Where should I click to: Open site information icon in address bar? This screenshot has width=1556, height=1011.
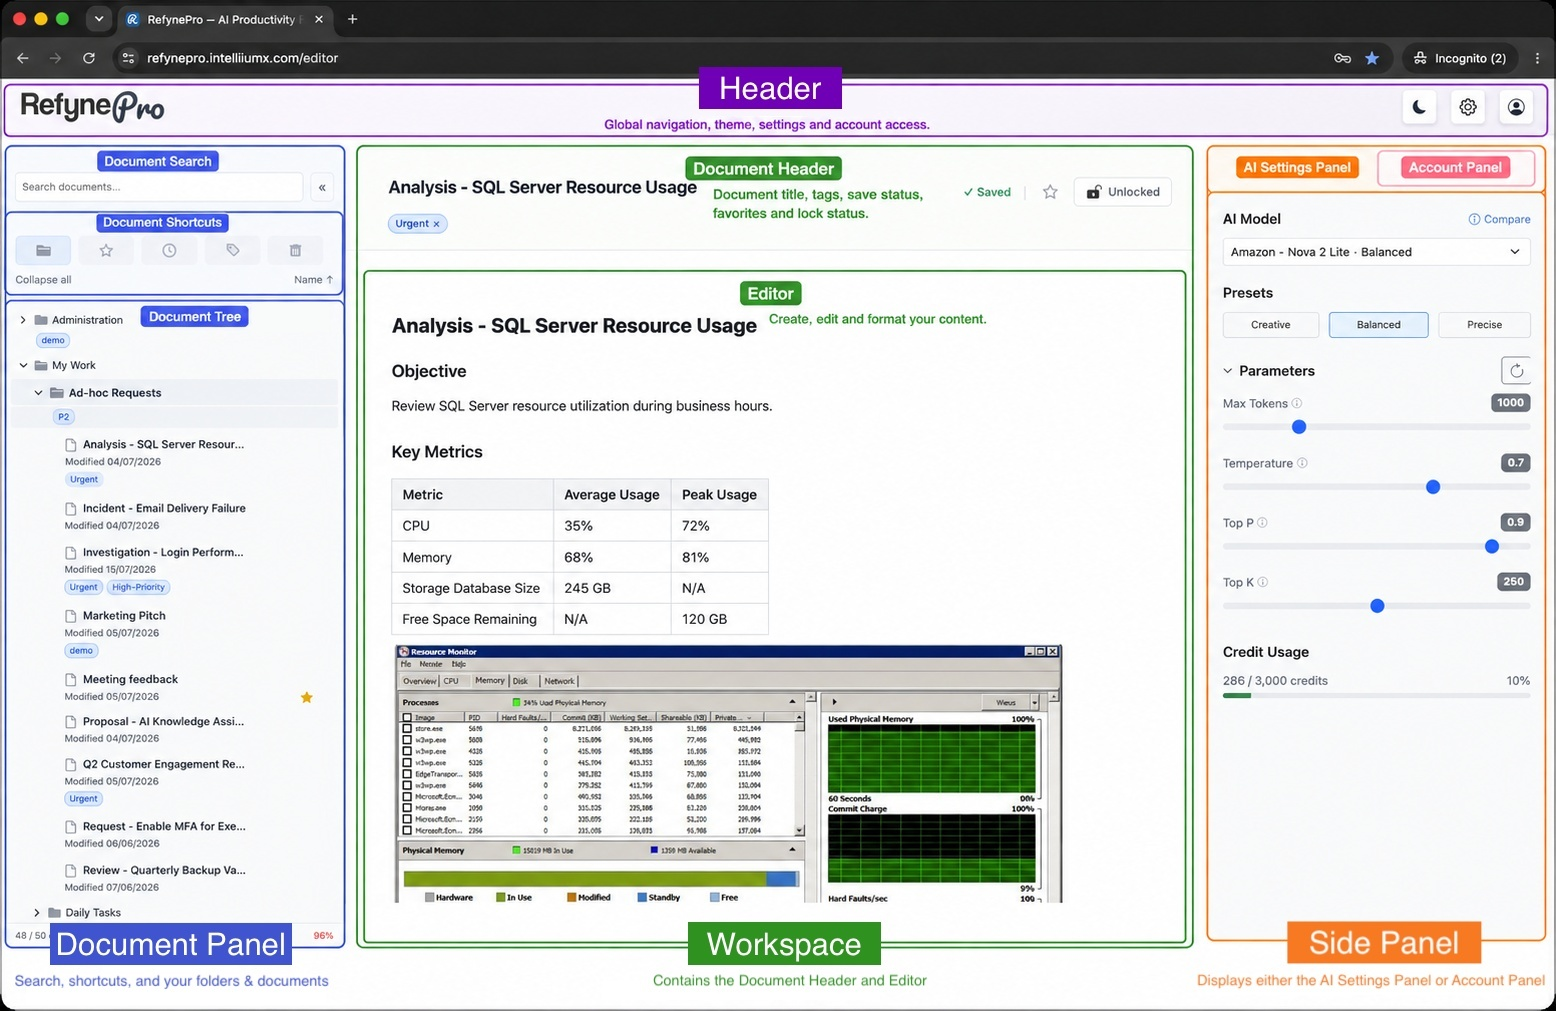[x=128, y=58]
